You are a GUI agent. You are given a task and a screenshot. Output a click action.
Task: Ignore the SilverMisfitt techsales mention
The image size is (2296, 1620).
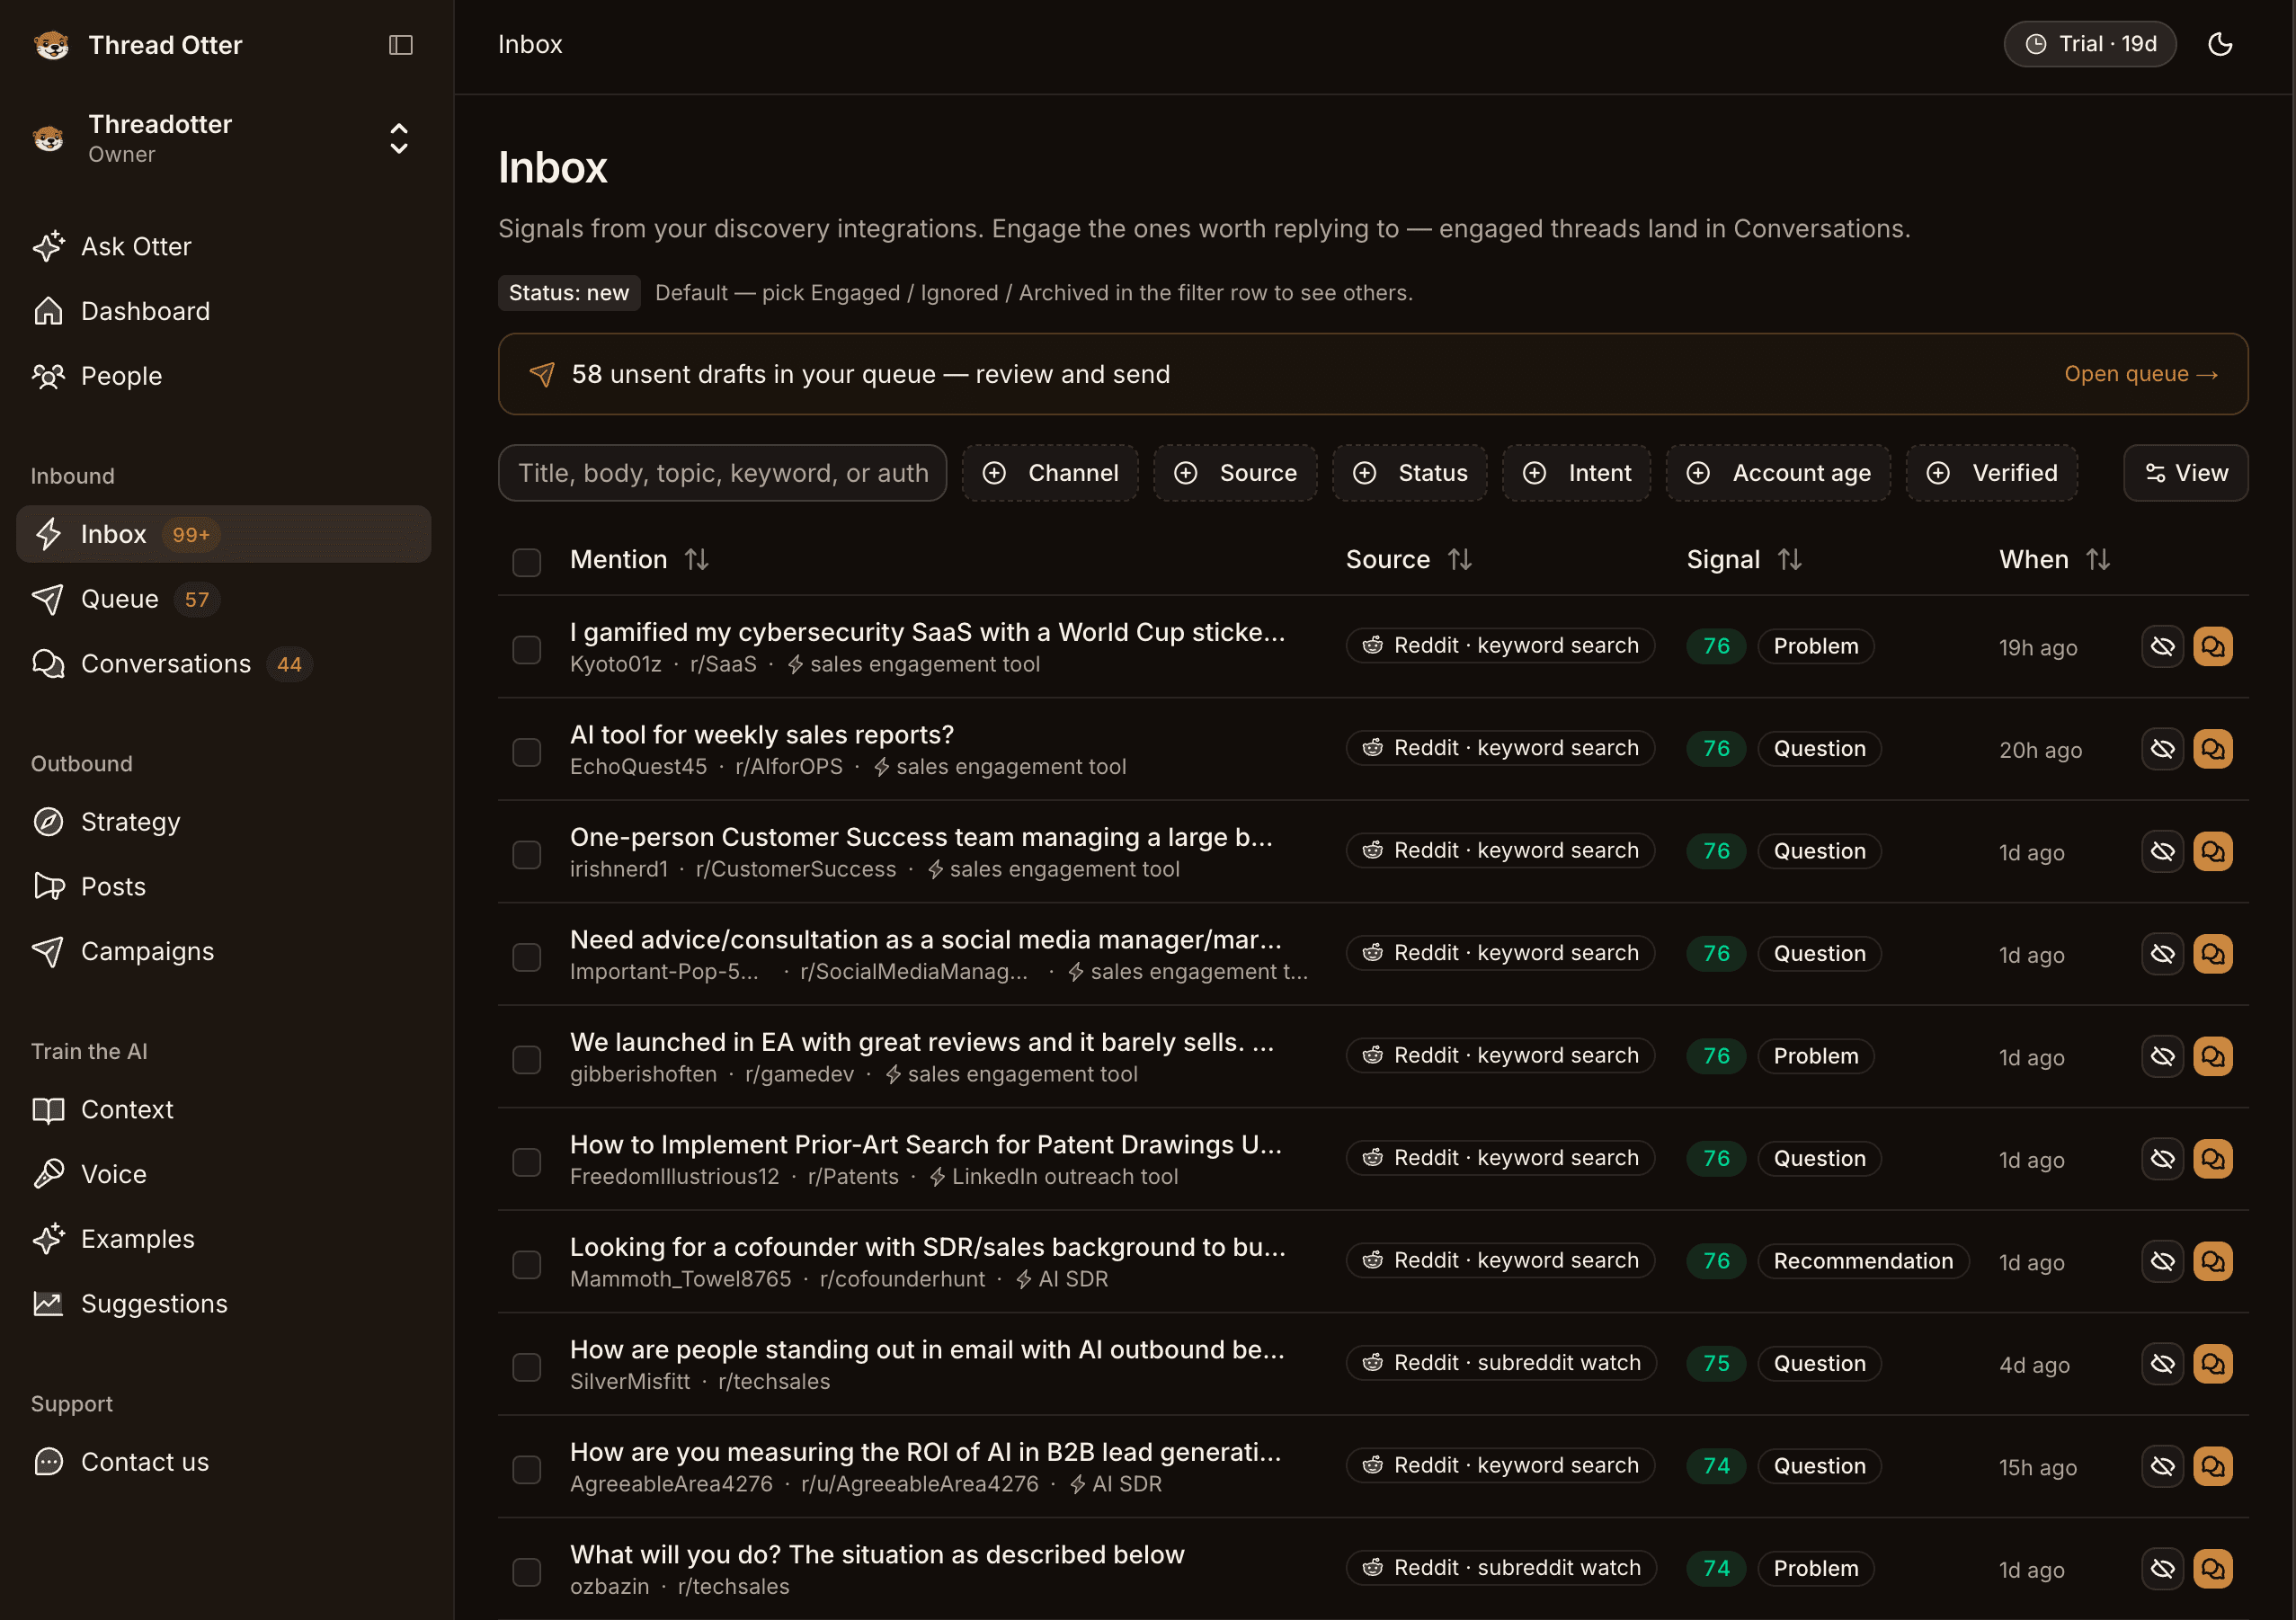point(2162,1364)
